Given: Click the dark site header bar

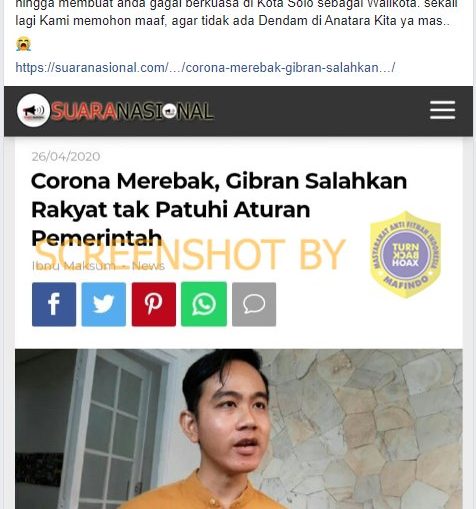Looking at the screenshot, I should (238, 111).
